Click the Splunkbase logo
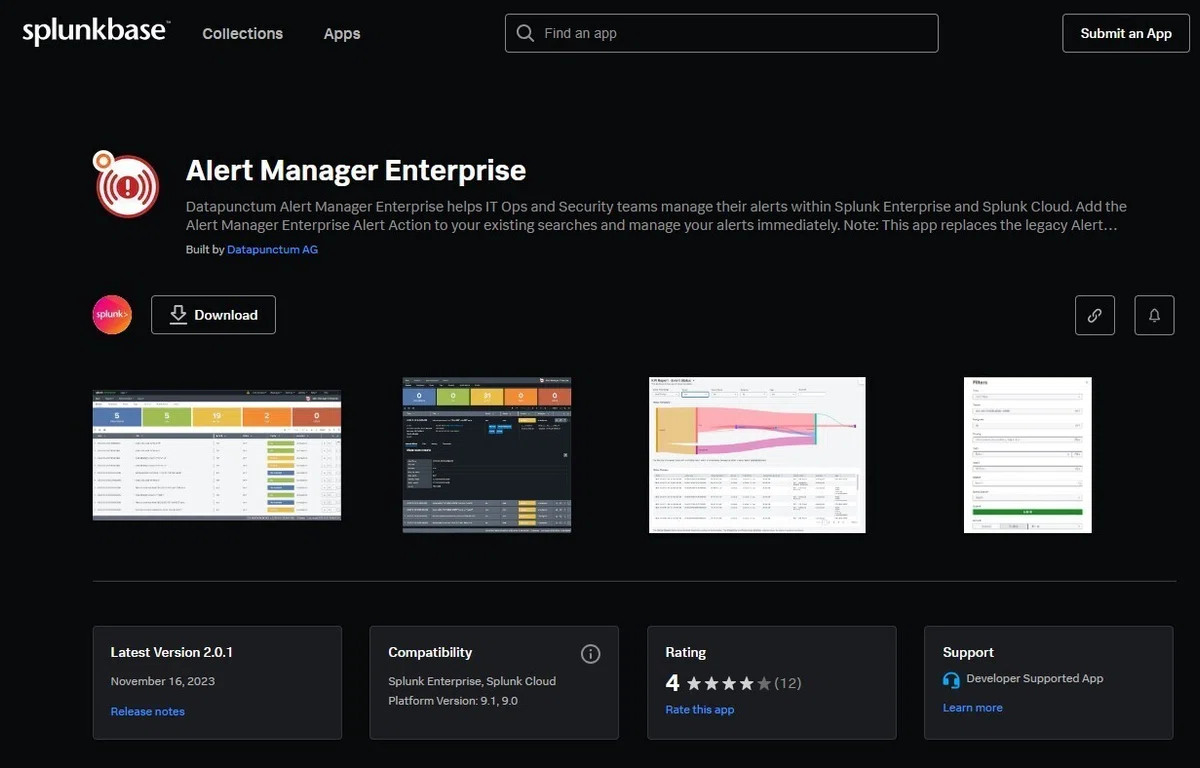The image size is (1200, 768). point(96,32)
